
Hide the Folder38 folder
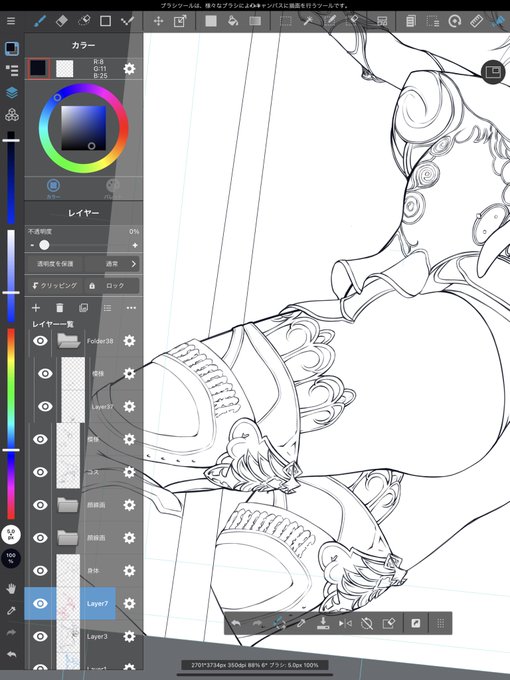point(40,340)
